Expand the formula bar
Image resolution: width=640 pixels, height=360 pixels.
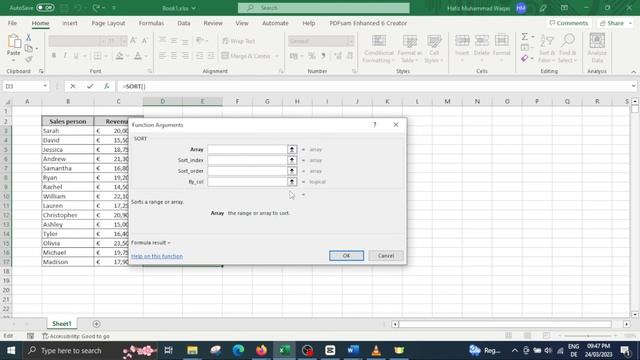click(x=633, y=86)
